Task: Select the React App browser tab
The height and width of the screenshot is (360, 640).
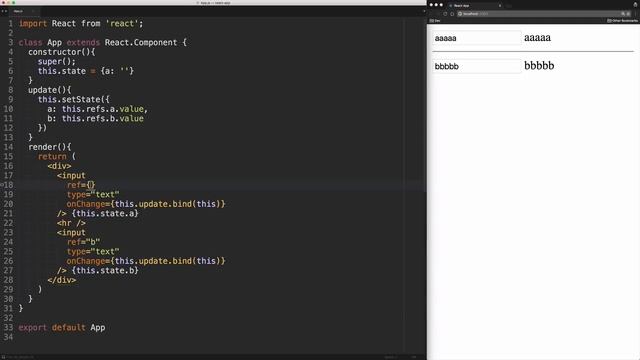Action: click(x=476, y=6)
